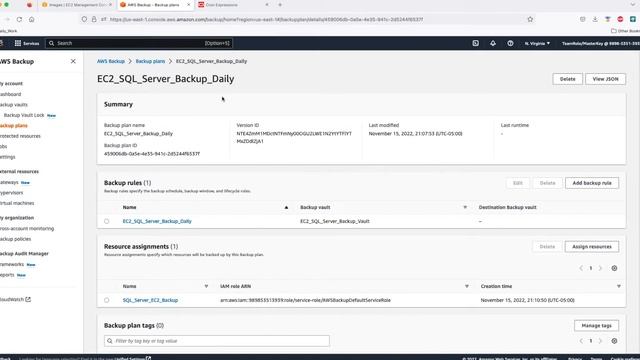640x360 pixels.
Task: Reload the browser page
Action: tap(19, 19)
